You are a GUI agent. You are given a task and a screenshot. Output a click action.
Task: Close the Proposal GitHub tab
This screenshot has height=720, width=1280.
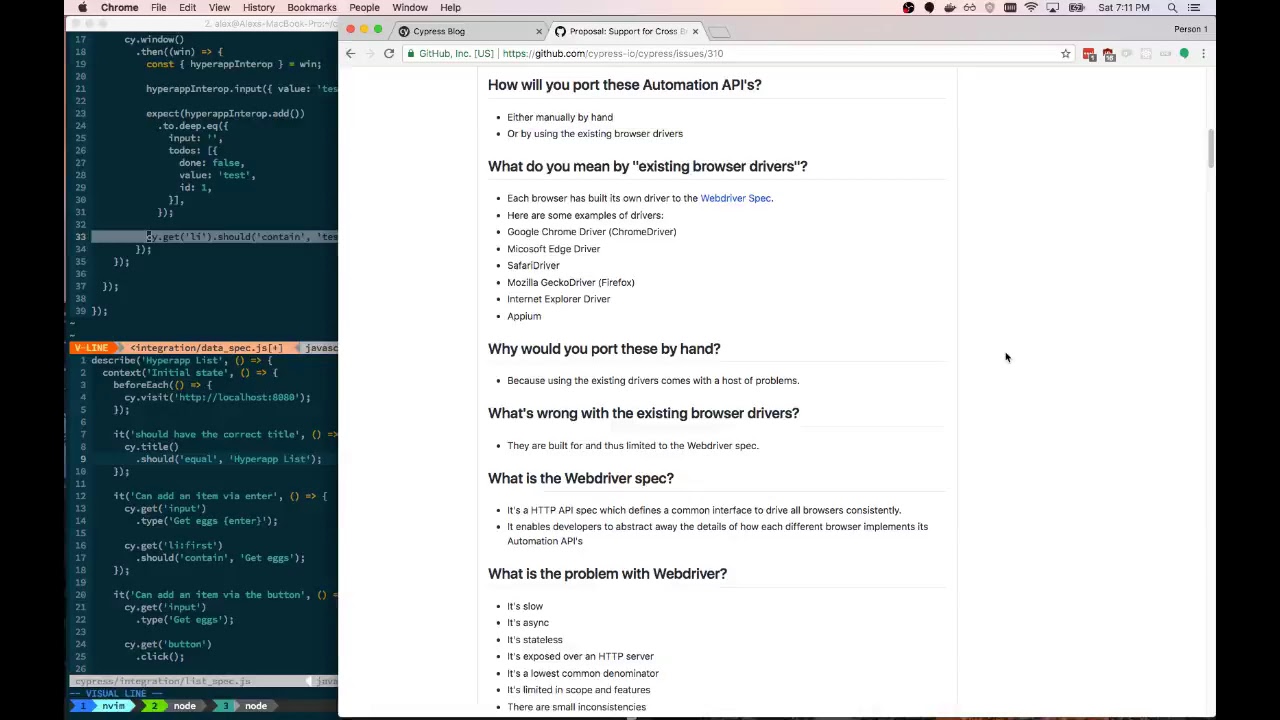coord(695,31)
